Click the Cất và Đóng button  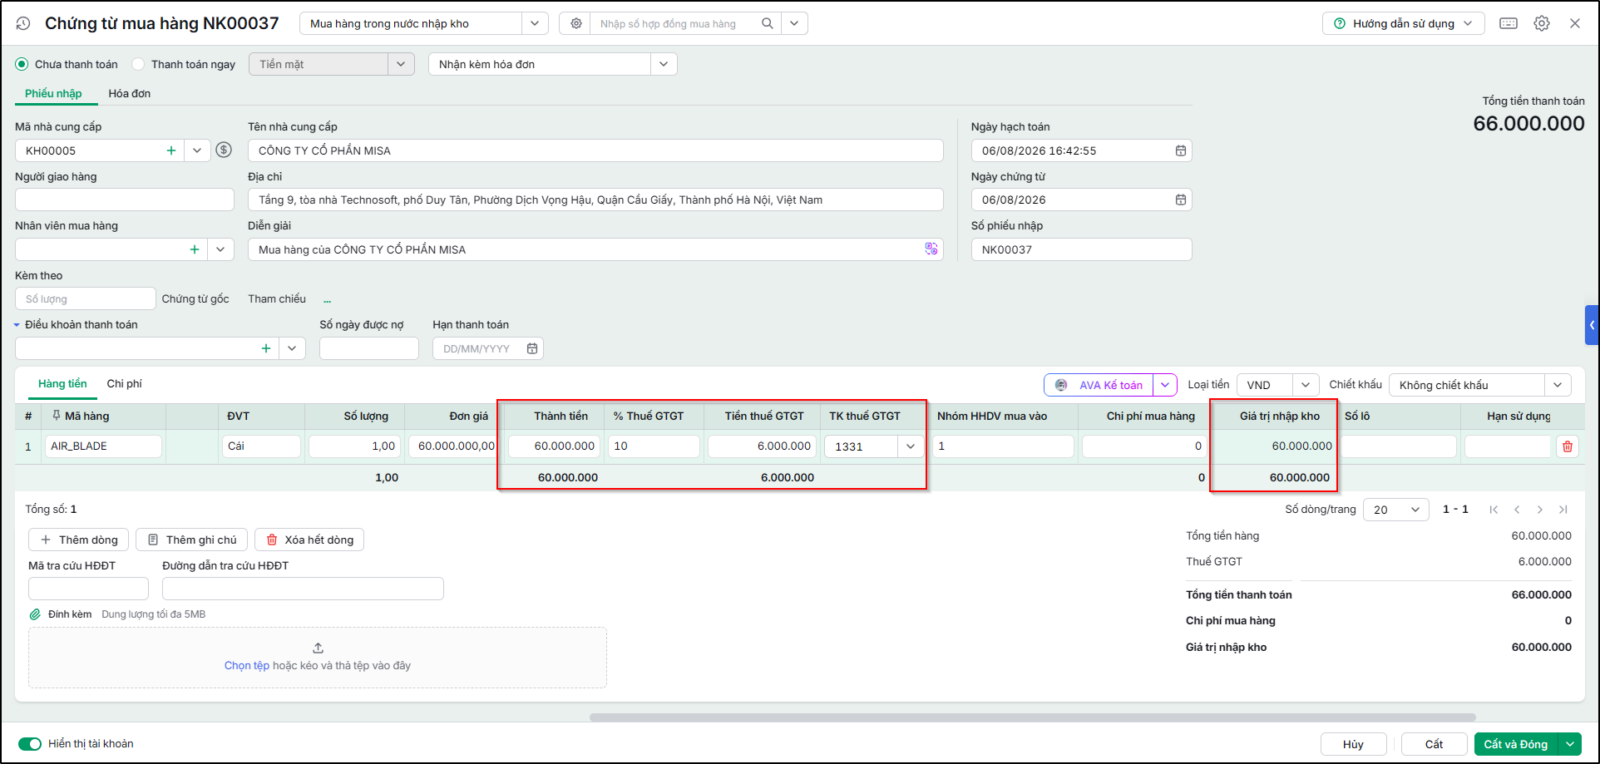click(1516, 744)
